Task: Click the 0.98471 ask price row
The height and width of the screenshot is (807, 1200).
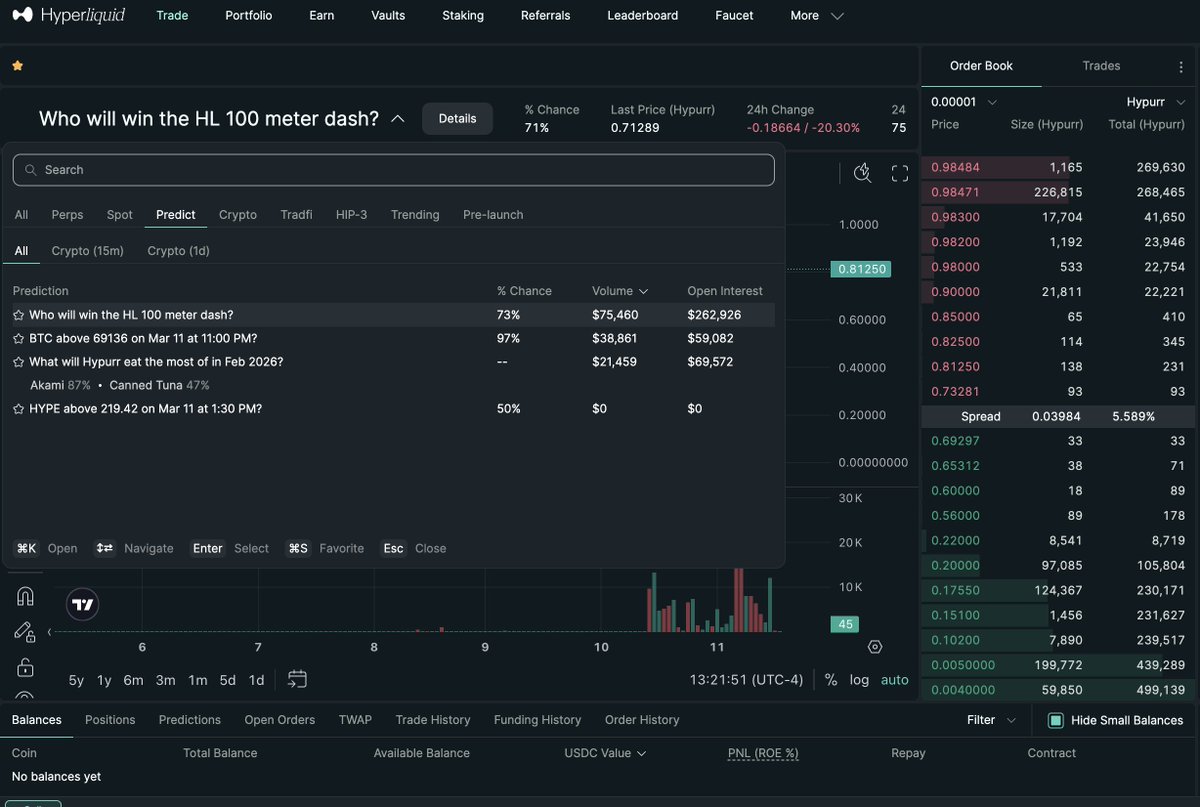Action: pos(1058,192)
